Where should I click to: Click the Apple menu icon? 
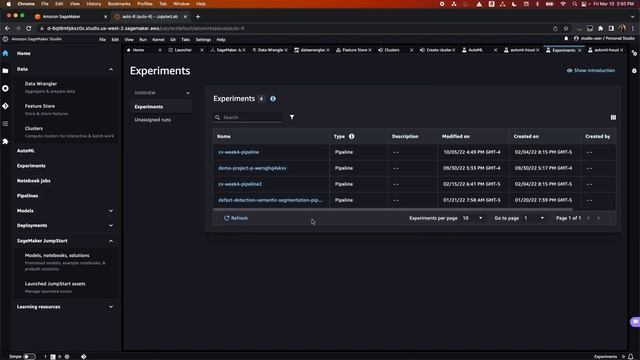(x=8, y=4)
